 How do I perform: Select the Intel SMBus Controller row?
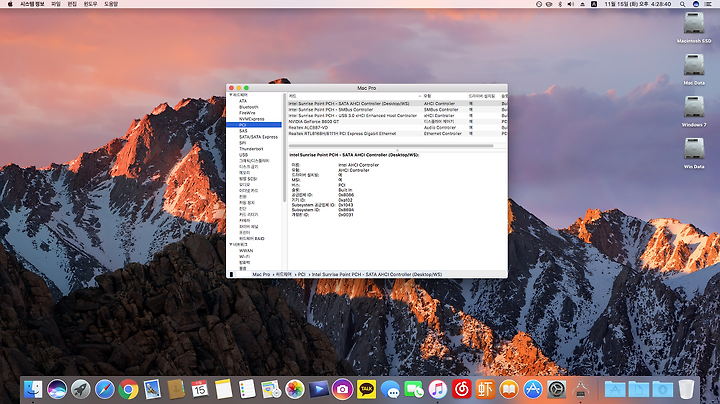[x=397, y=110]
